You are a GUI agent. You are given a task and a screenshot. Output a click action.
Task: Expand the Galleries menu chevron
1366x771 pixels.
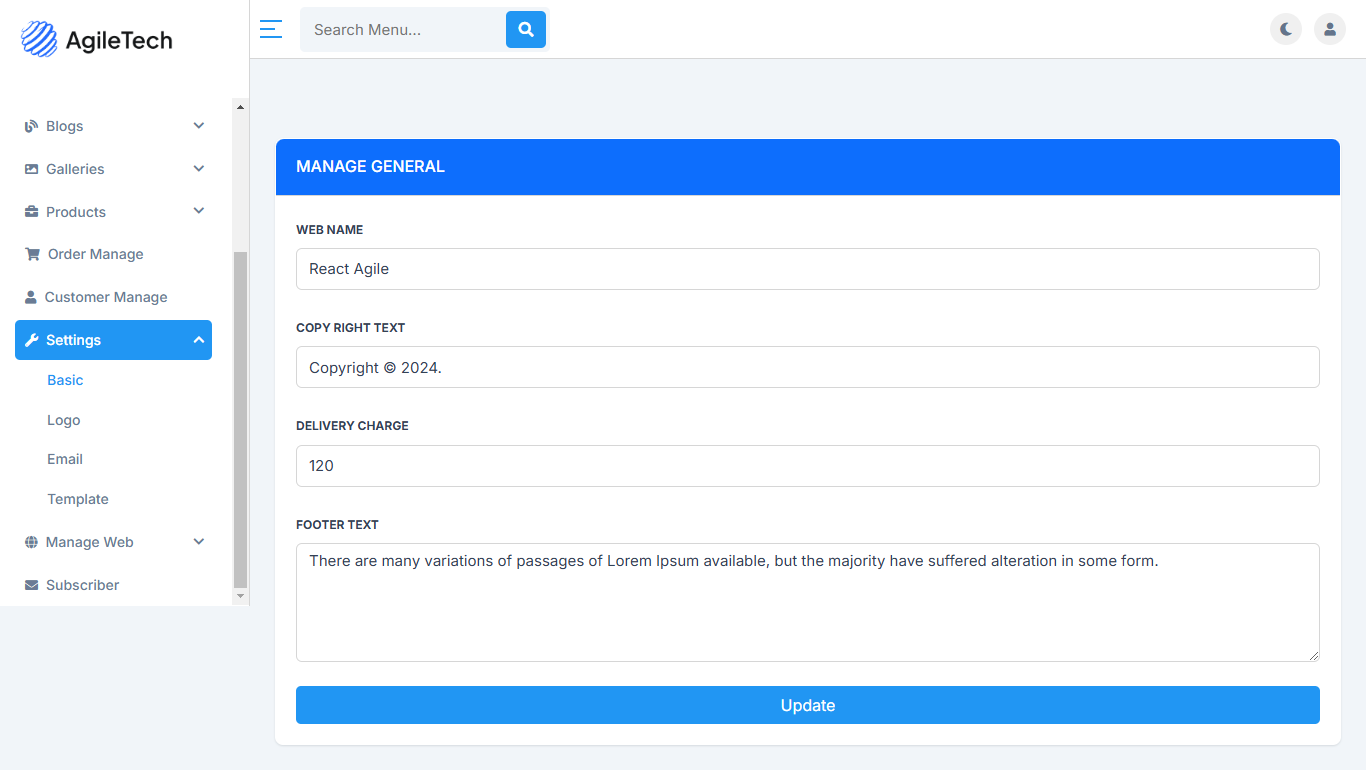coord(199,169)
